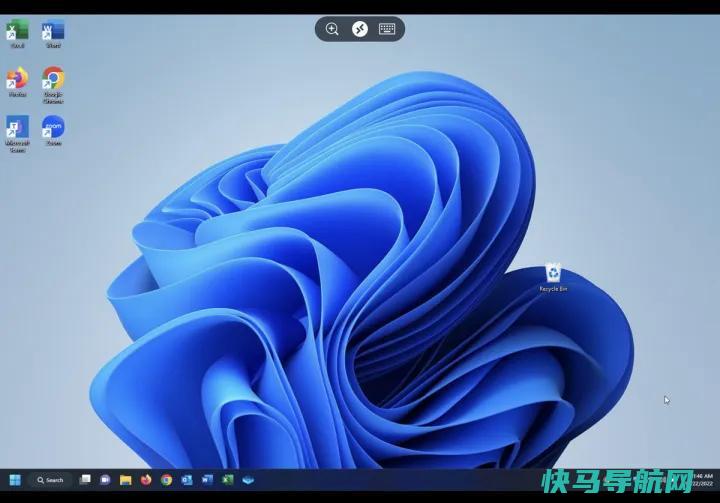The image size is (720, 503).
Task: Launch the Firefox desktop shortcut
Action: tap(17, 82)
